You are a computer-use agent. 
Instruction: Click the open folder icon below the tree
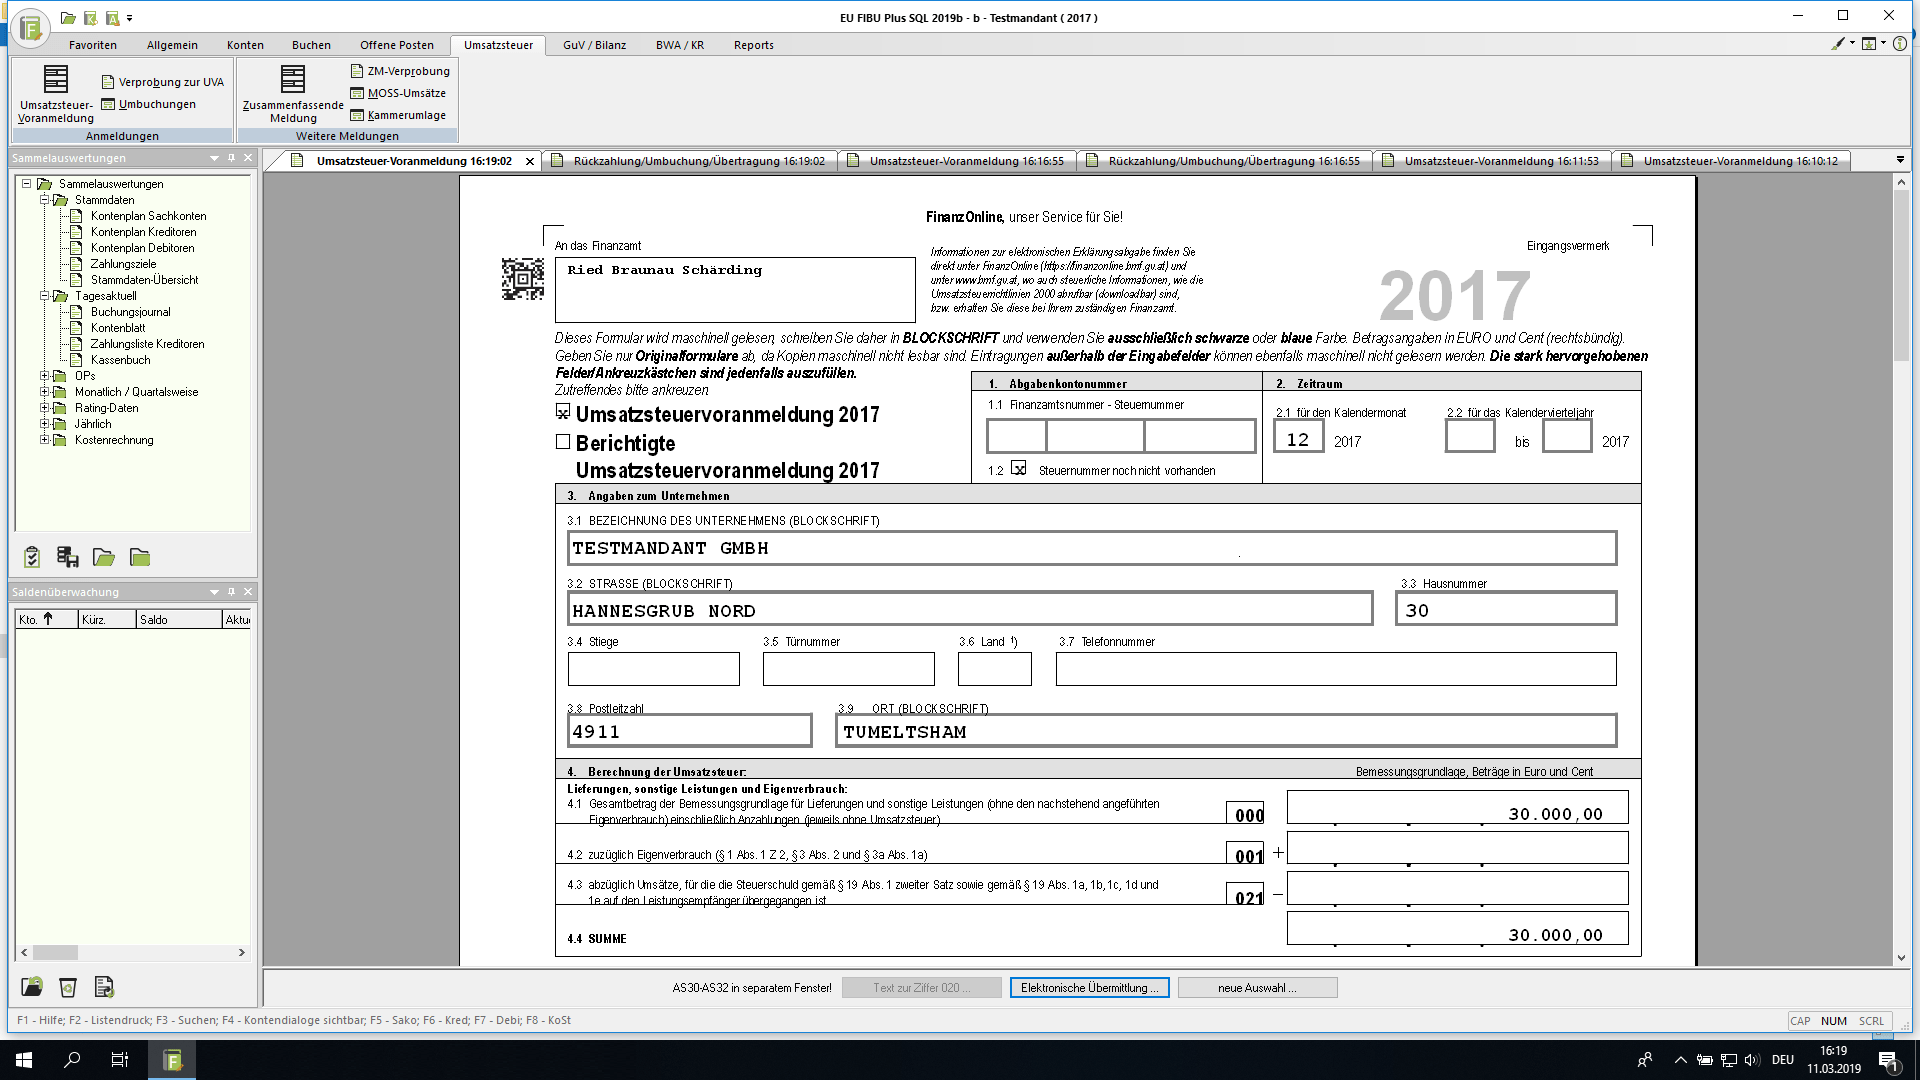coord(104,557)
